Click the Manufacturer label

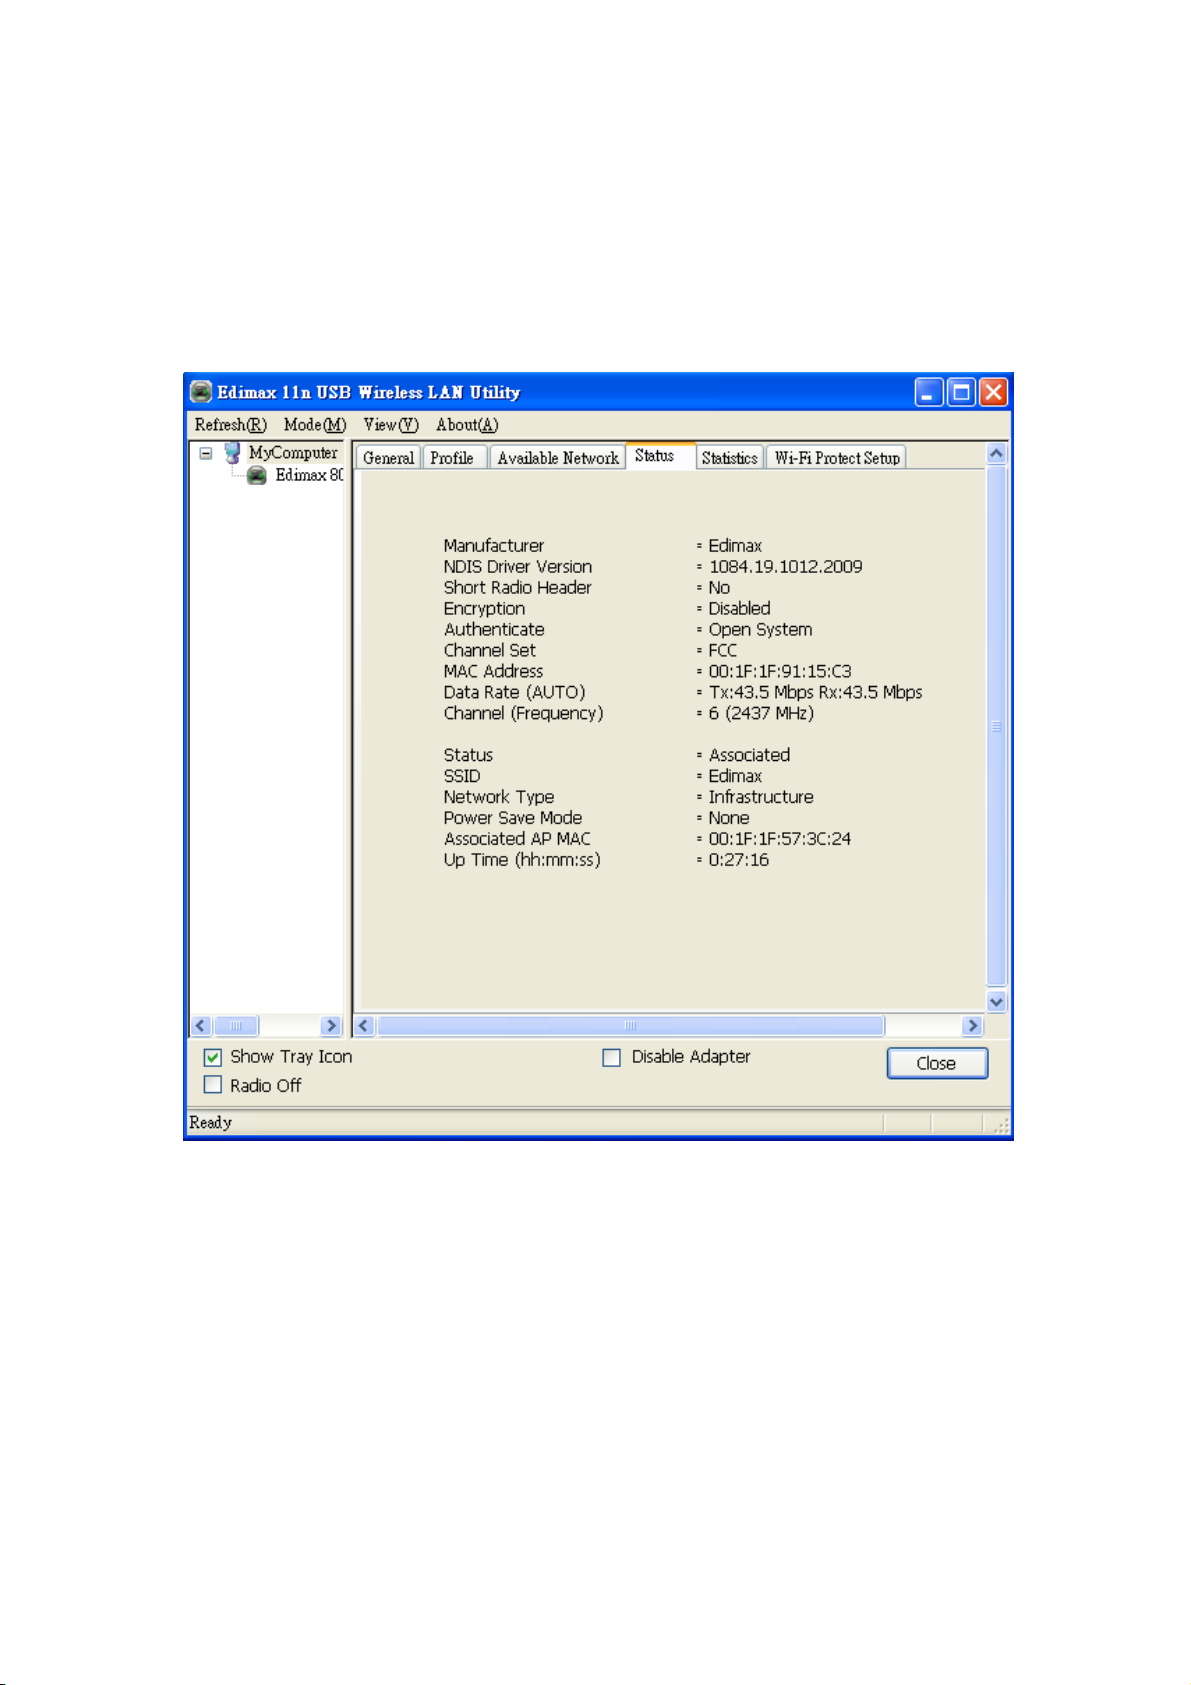pos(494,545)
